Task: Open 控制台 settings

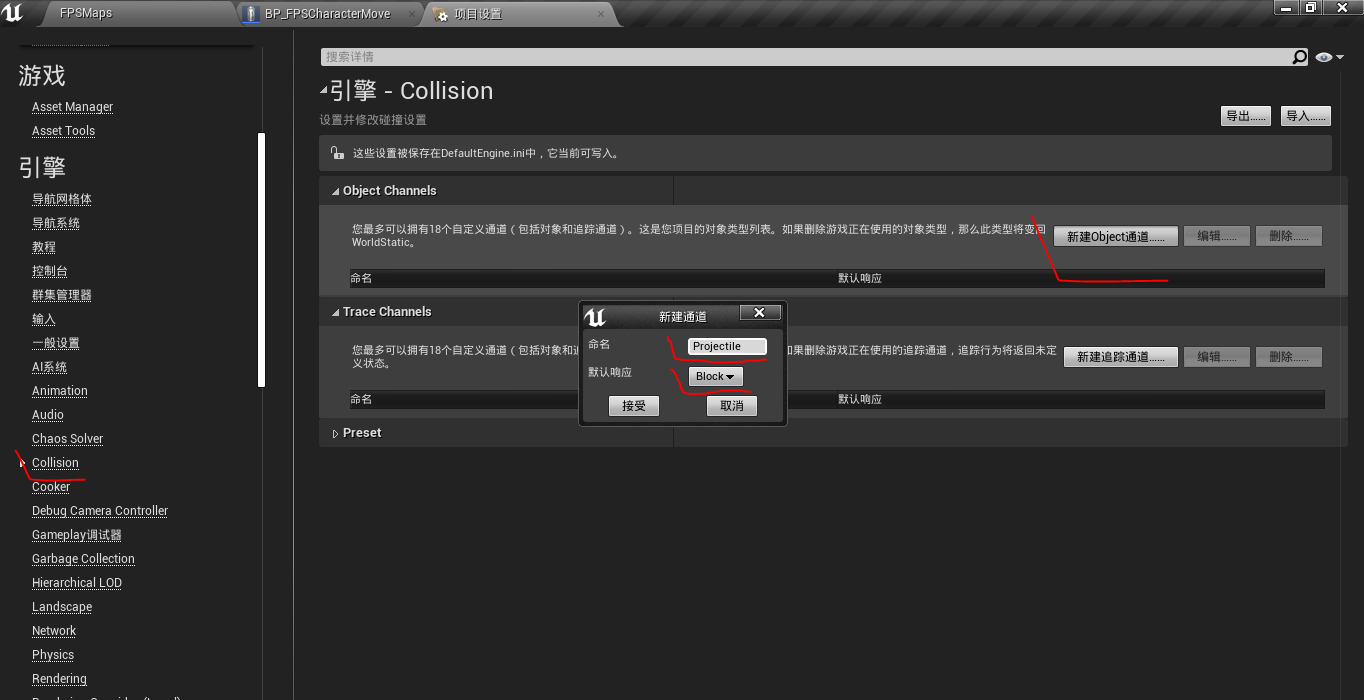Action: 50,271
